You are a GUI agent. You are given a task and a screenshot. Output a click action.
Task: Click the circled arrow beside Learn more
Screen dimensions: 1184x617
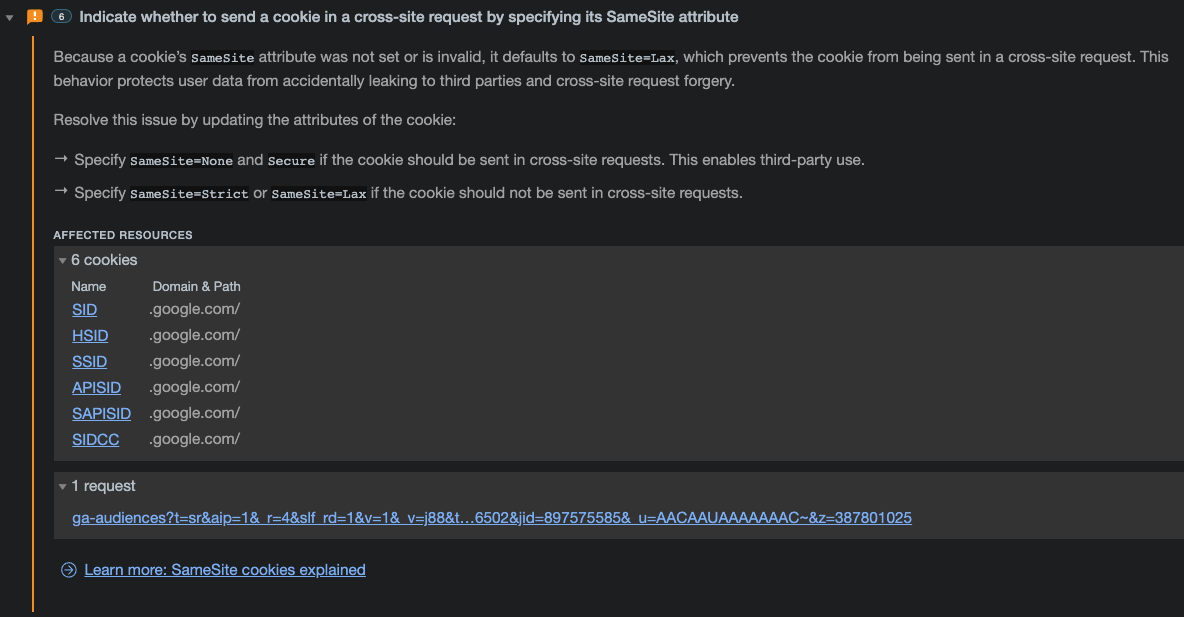[x=69, y=570]
